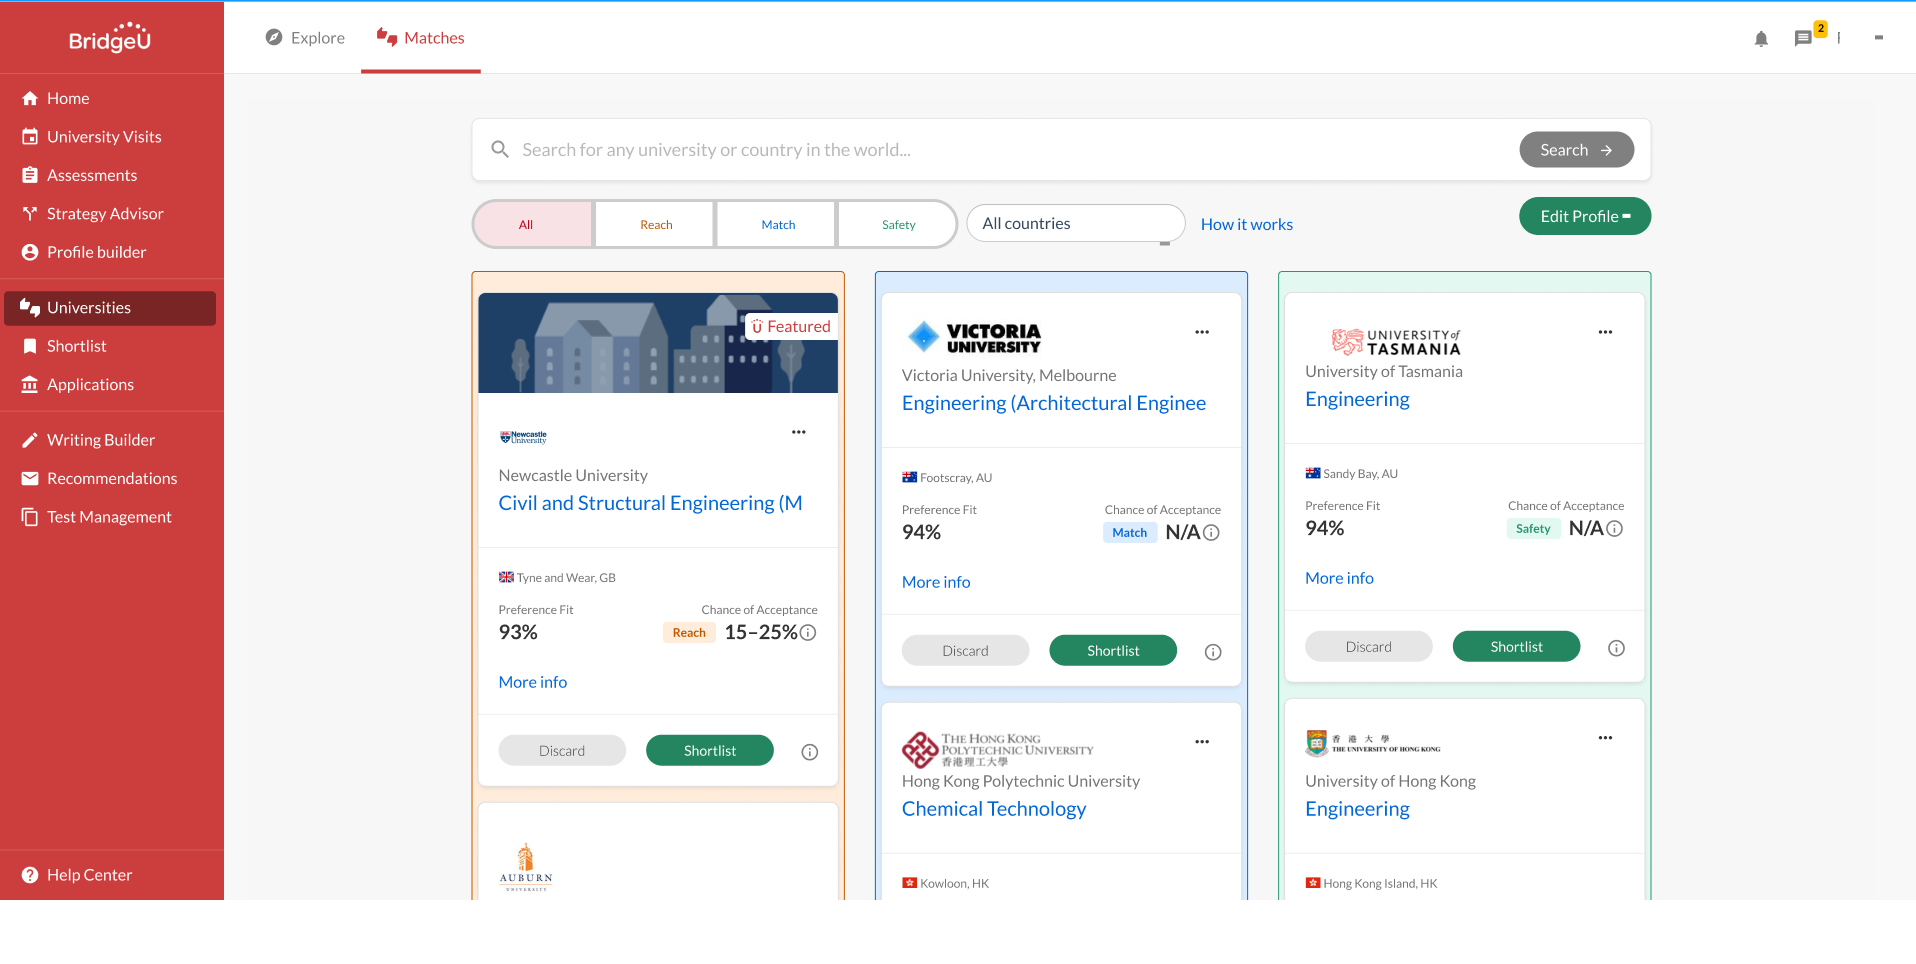Shortlist University of Tasmania
Viewport: 1916px width, 964px height.
click(1516, 647)
